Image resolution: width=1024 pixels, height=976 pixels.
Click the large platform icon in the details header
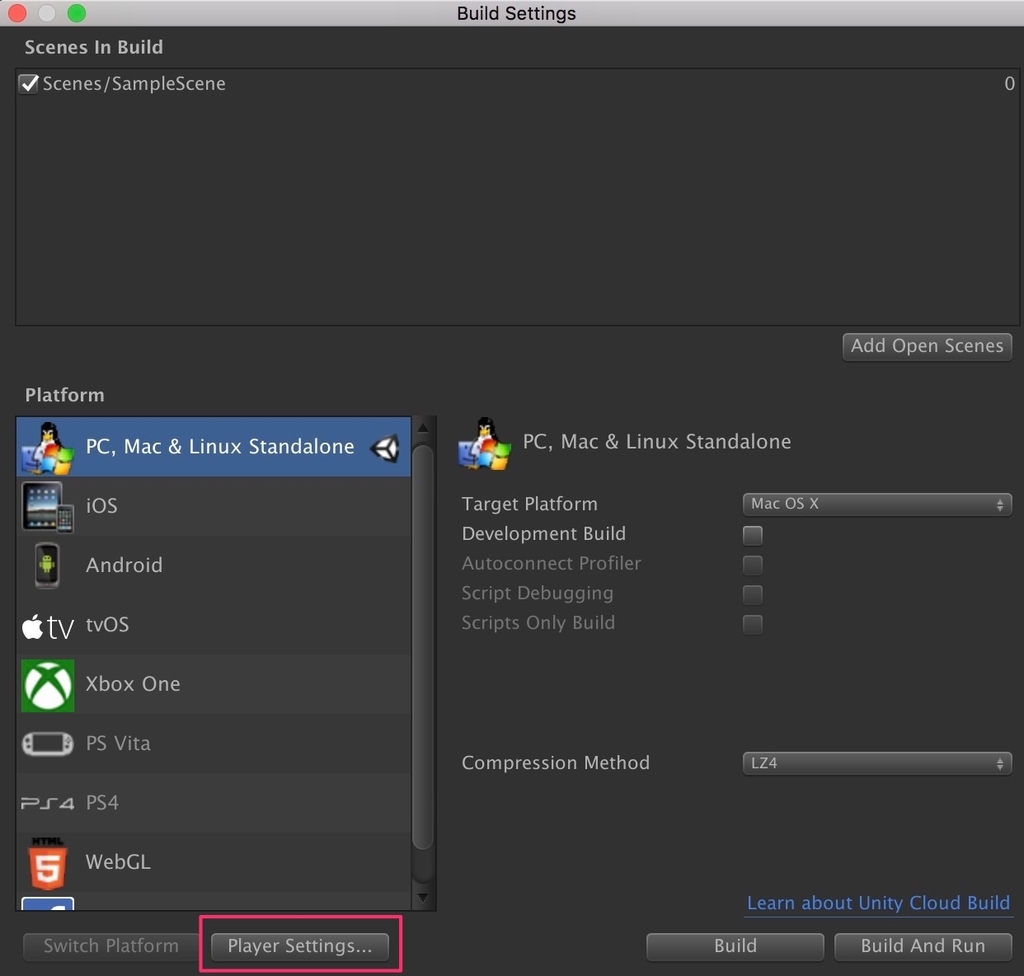[484, 444]
